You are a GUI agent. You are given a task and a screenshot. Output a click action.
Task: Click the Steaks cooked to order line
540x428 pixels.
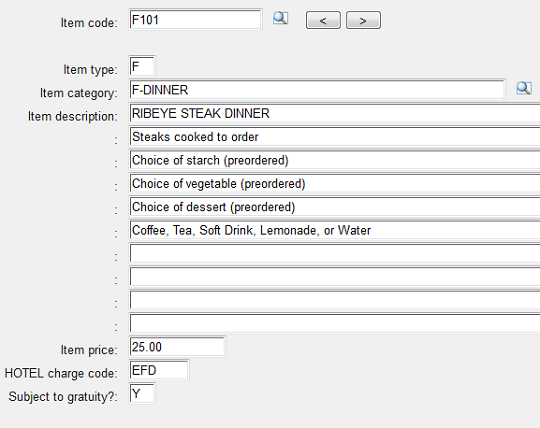coord(335,137)
